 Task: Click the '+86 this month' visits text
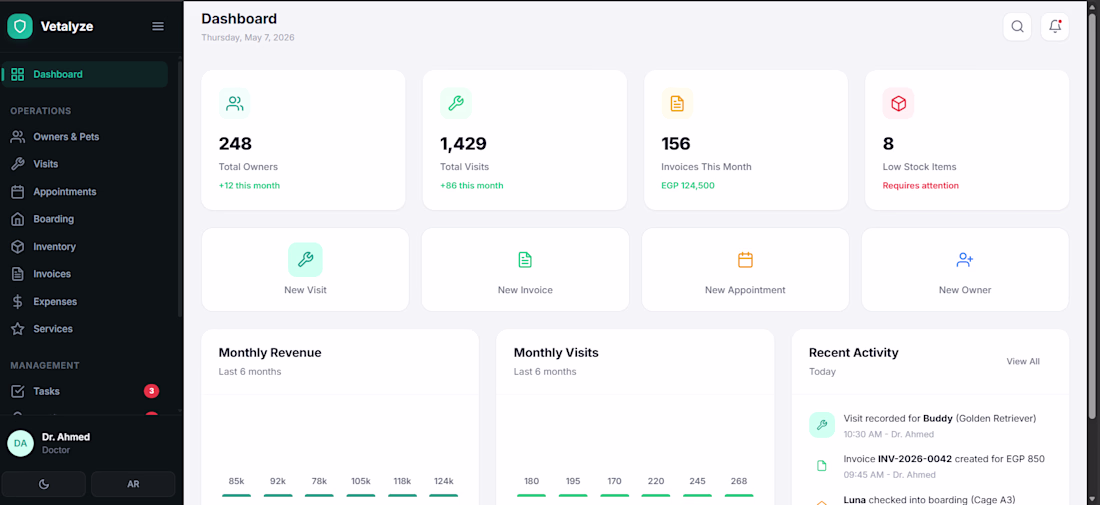pyautogui.click(x=471, y=186)
